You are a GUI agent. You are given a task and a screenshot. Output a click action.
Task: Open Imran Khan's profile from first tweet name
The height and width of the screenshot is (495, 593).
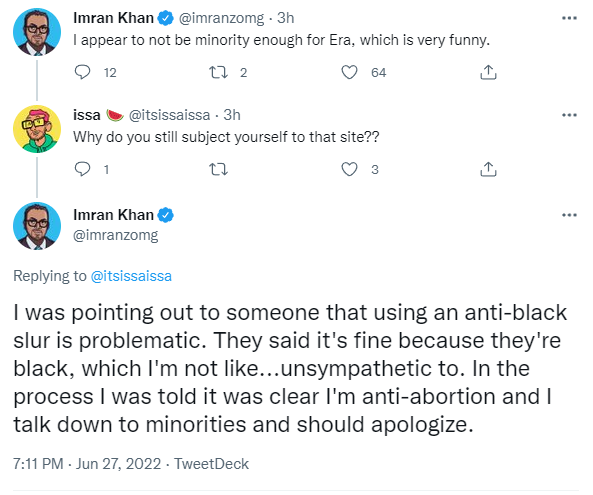[x=113, y=18]
